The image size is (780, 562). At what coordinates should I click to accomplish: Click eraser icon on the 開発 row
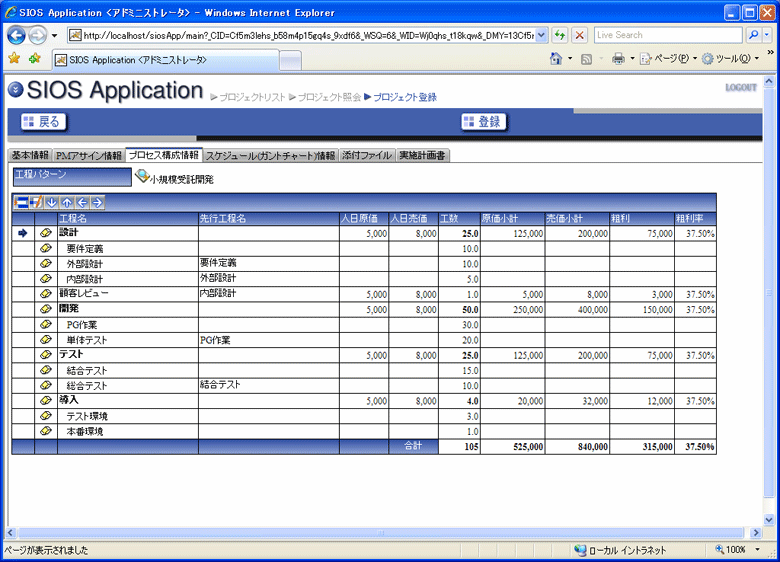click(x=46, y=309)
